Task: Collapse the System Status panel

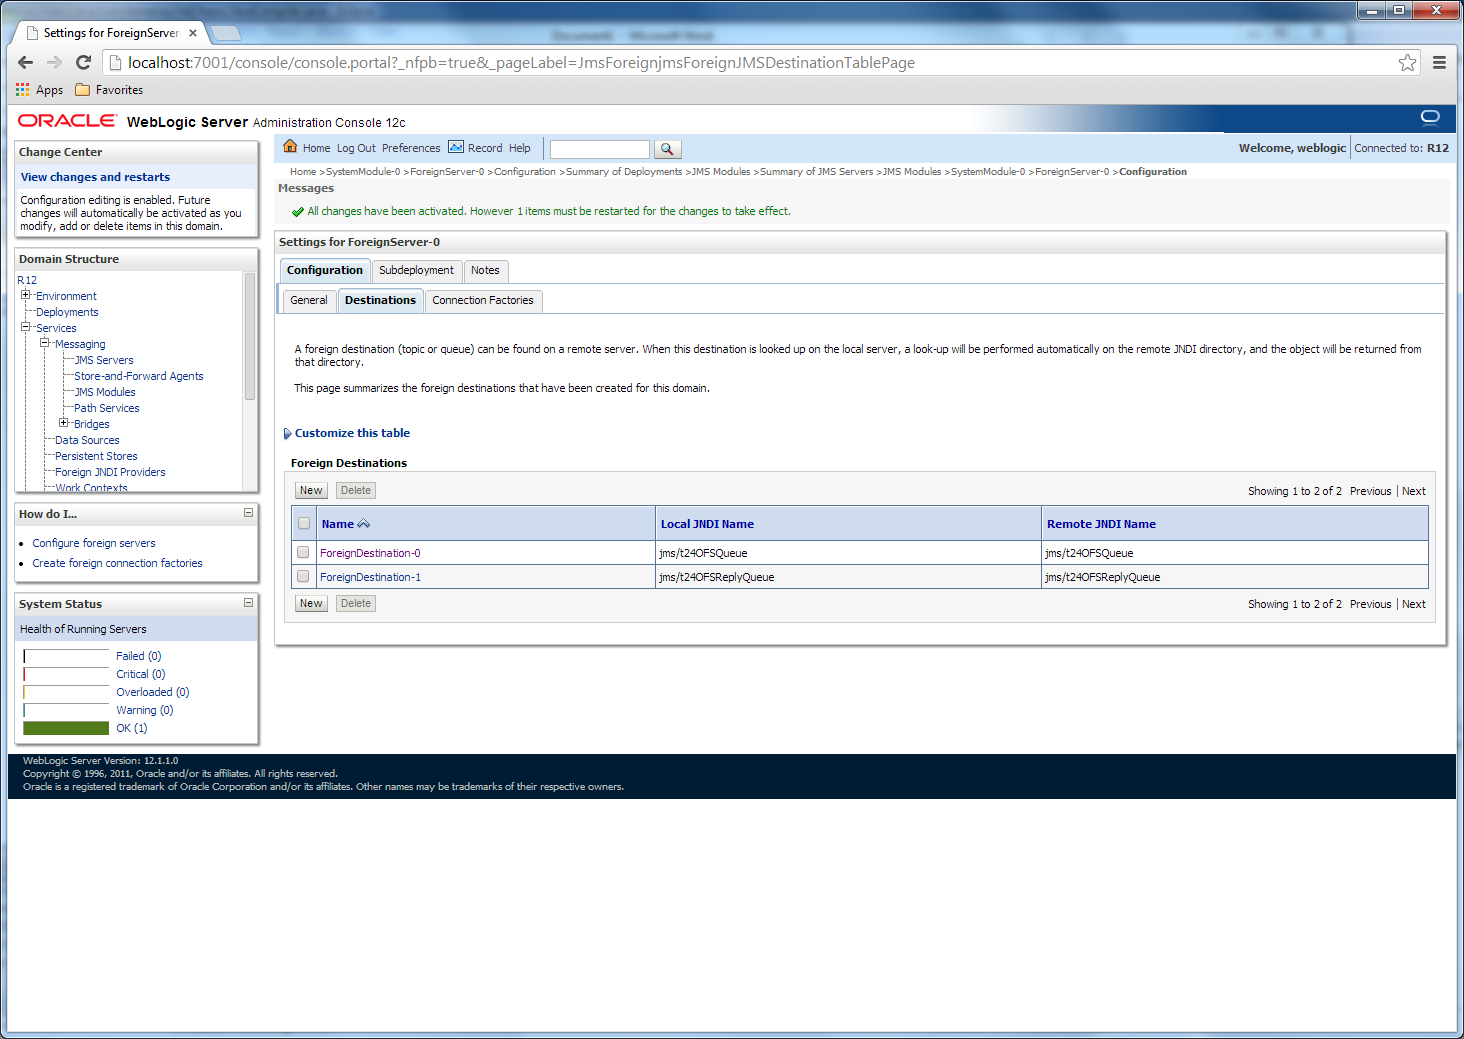Action: (248, 603)
